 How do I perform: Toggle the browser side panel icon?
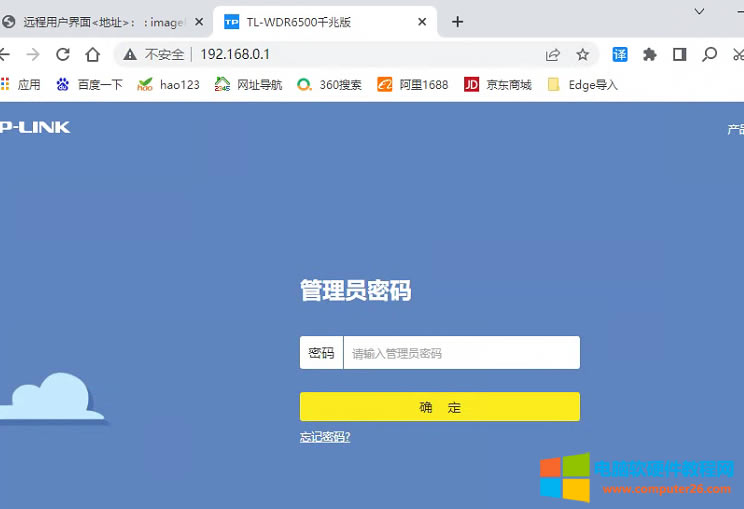coord(679,54)
